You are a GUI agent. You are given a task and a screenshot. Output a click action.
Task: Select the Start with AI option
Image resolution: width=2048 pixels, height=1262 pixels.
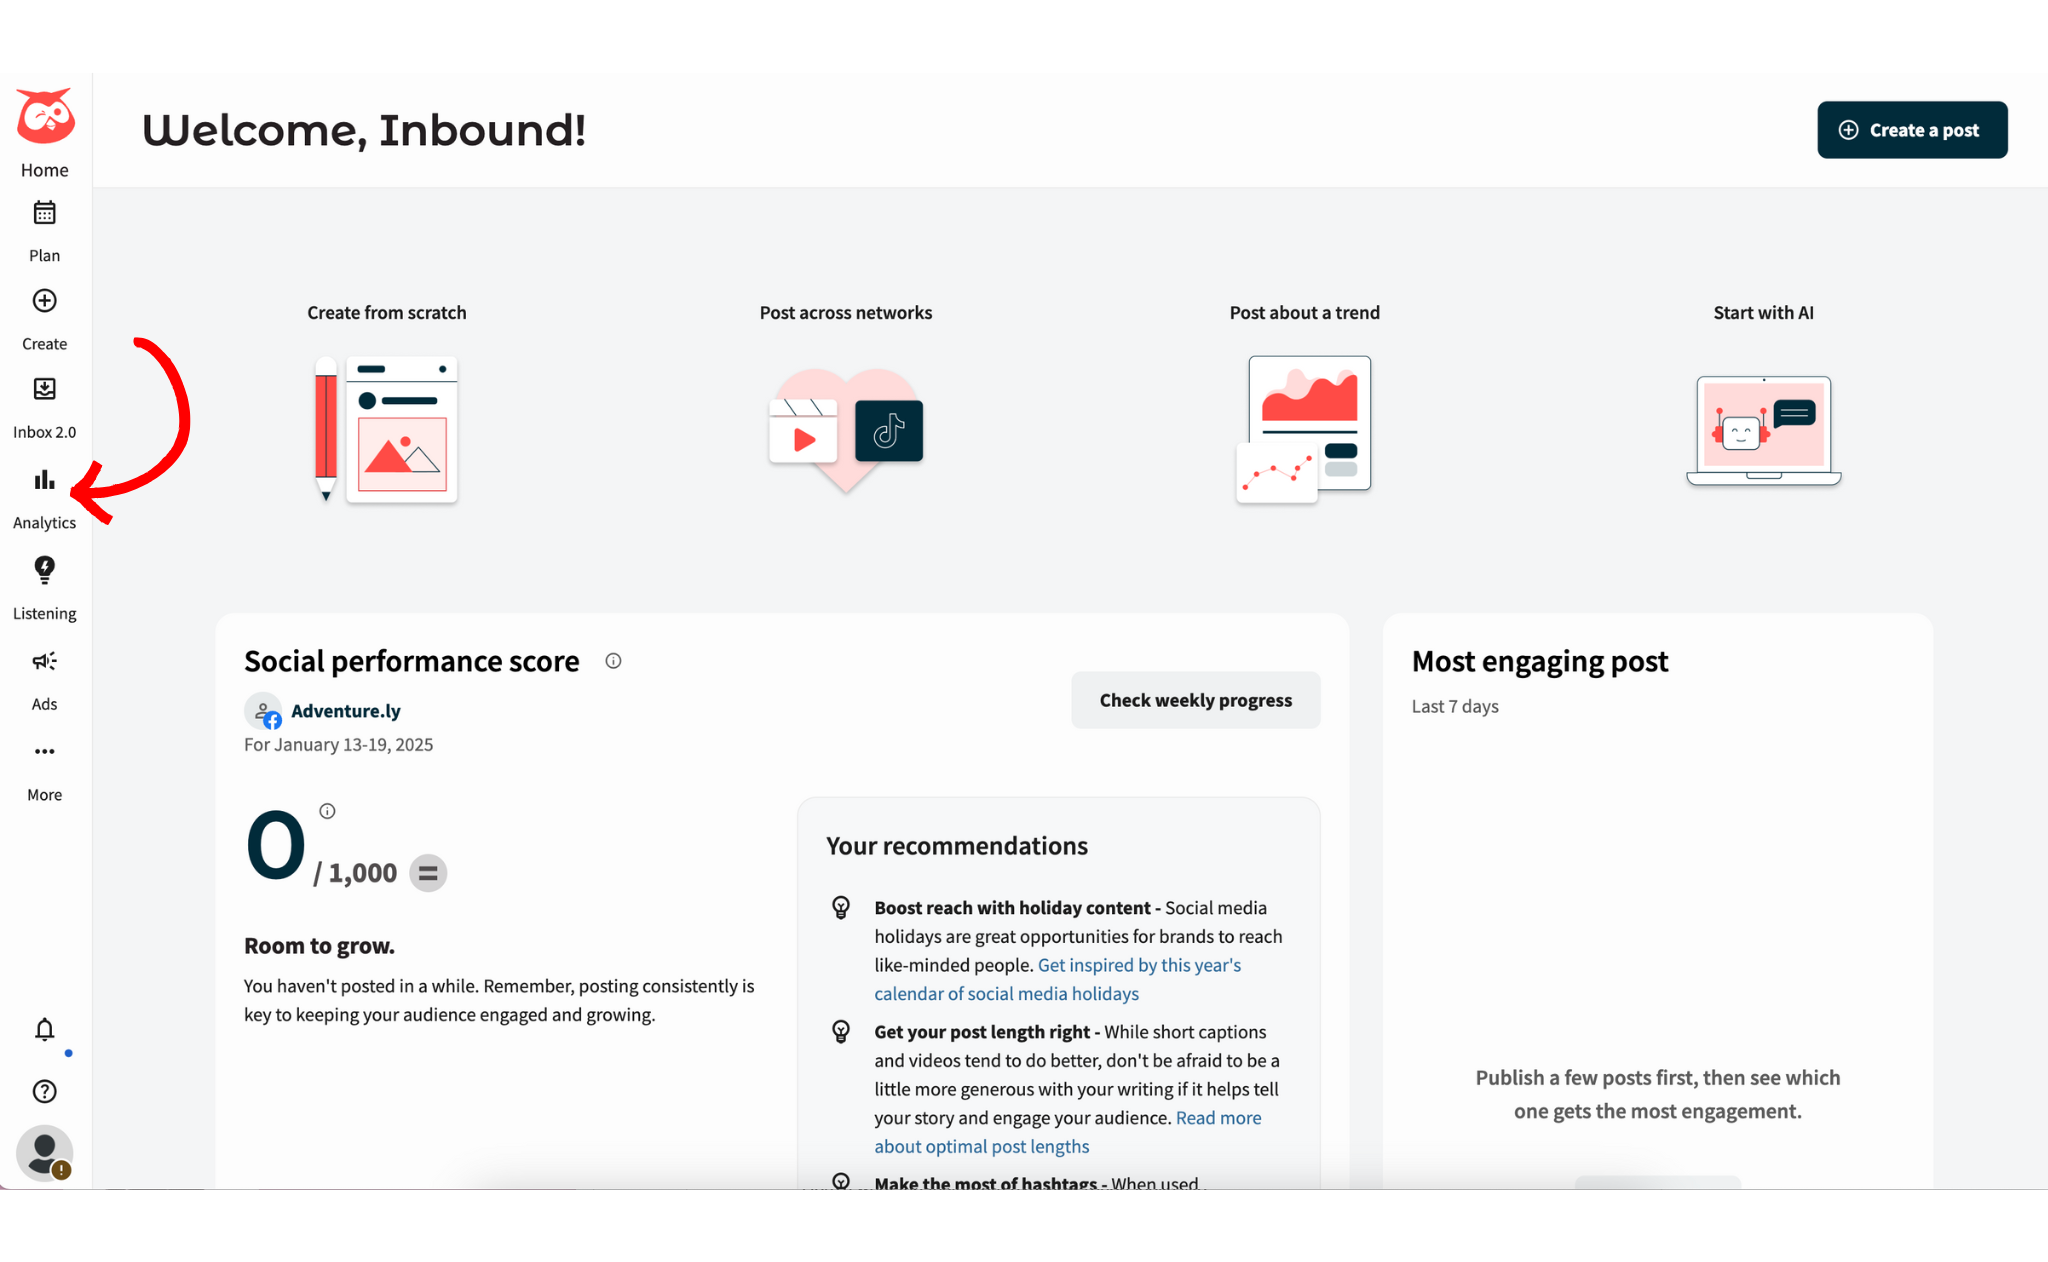click(x=1763, y=431)
